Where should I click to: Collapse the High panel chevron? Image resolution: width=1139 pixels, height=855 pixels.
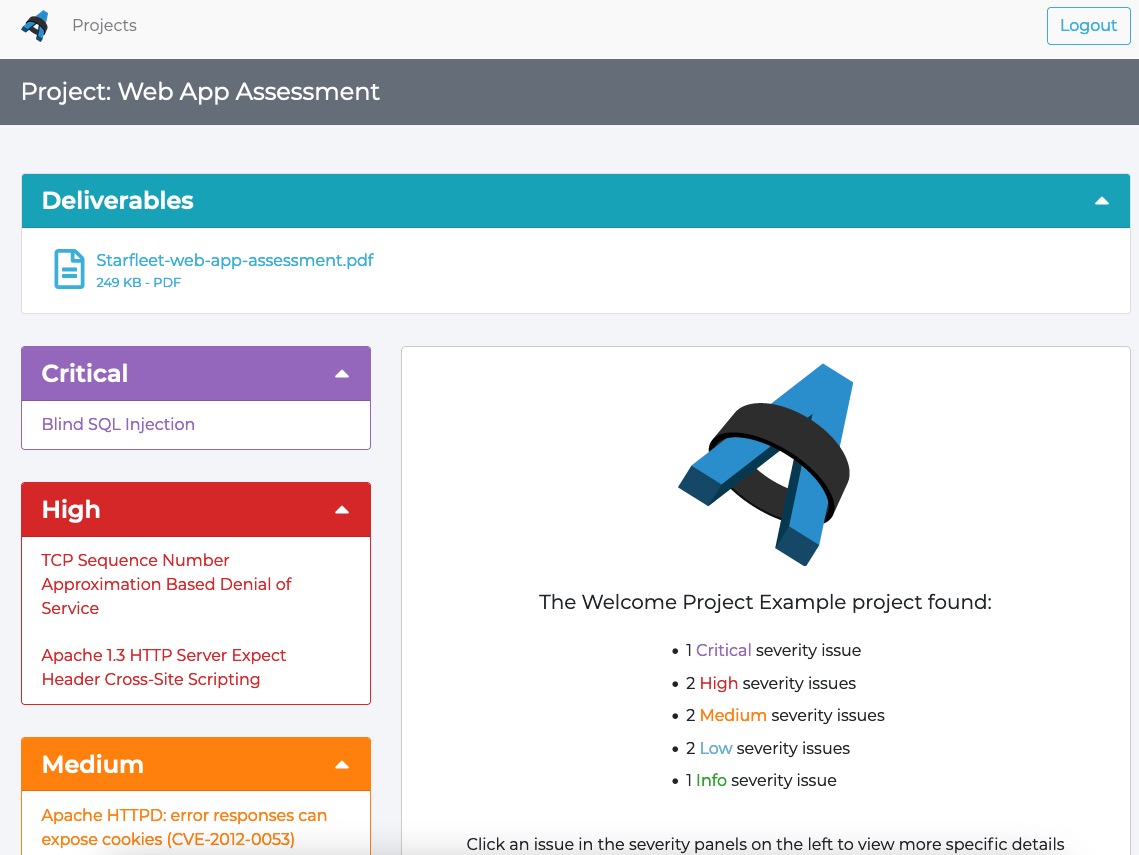(x=341, y=510)
